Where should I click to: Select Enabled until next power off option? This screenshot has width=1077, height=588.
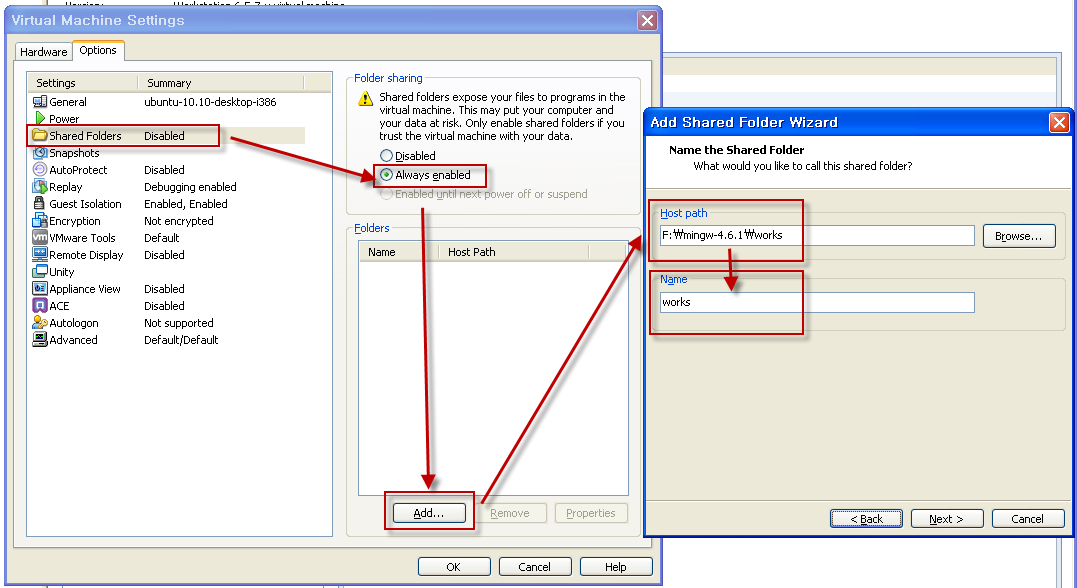(484, 194)
